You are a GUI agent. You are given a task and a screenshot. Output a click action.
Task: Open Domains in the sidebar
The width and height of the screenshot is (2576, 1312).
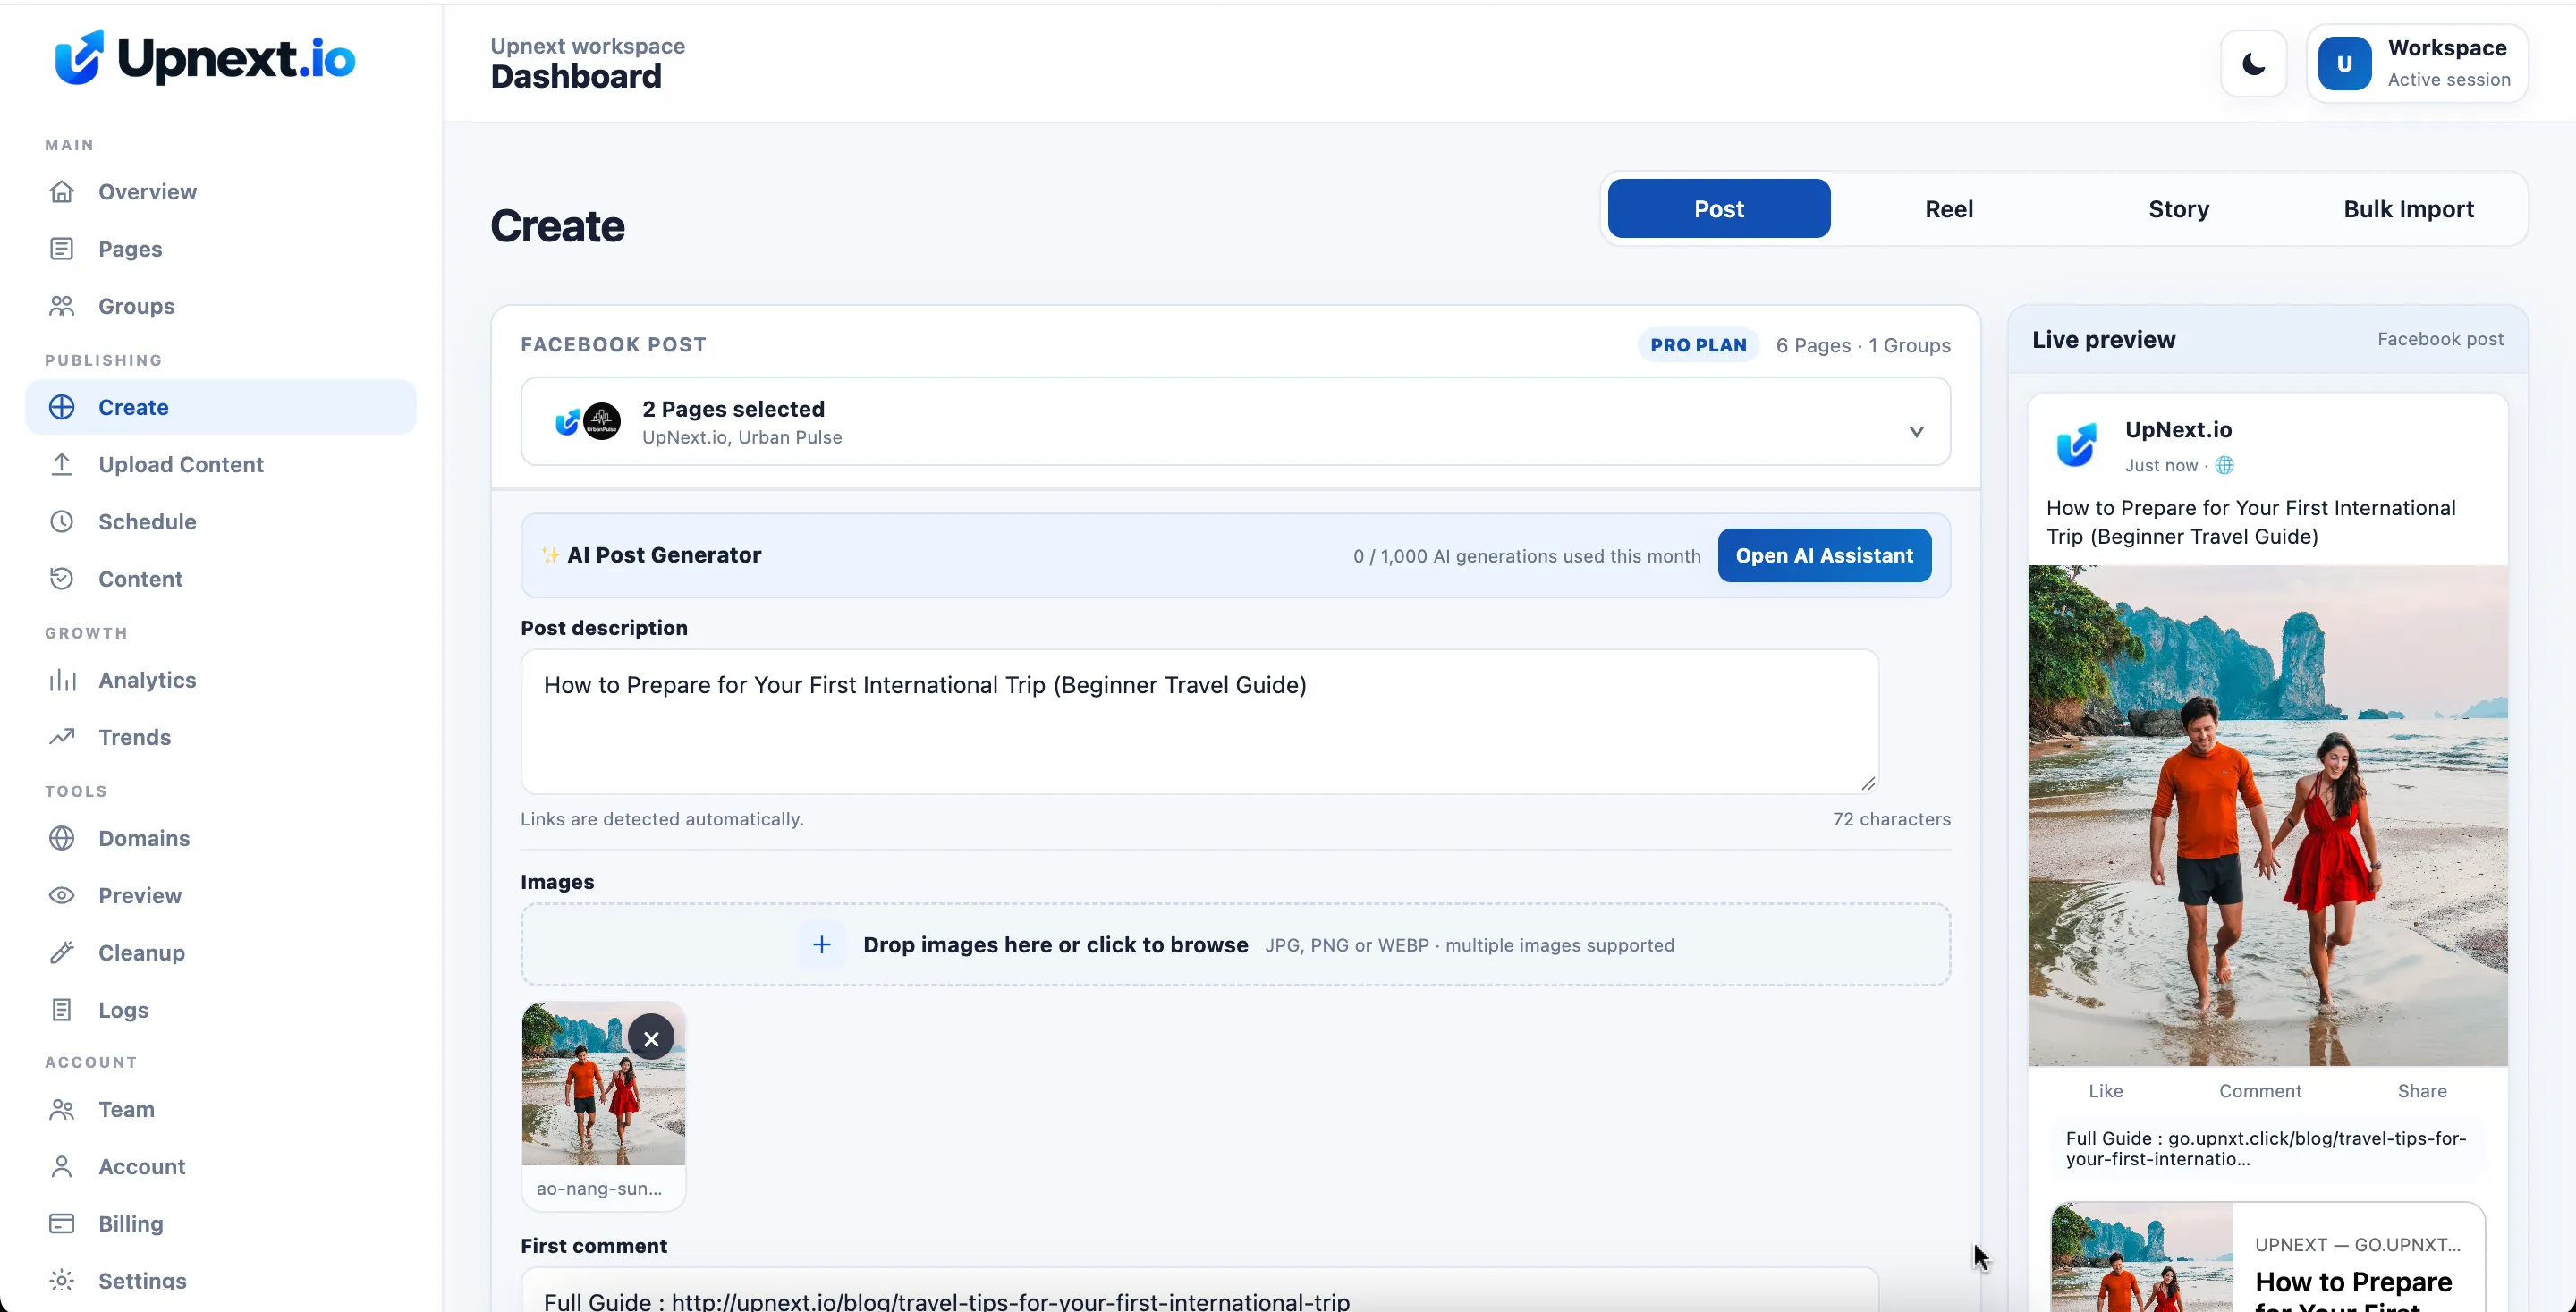coord(220,838)
